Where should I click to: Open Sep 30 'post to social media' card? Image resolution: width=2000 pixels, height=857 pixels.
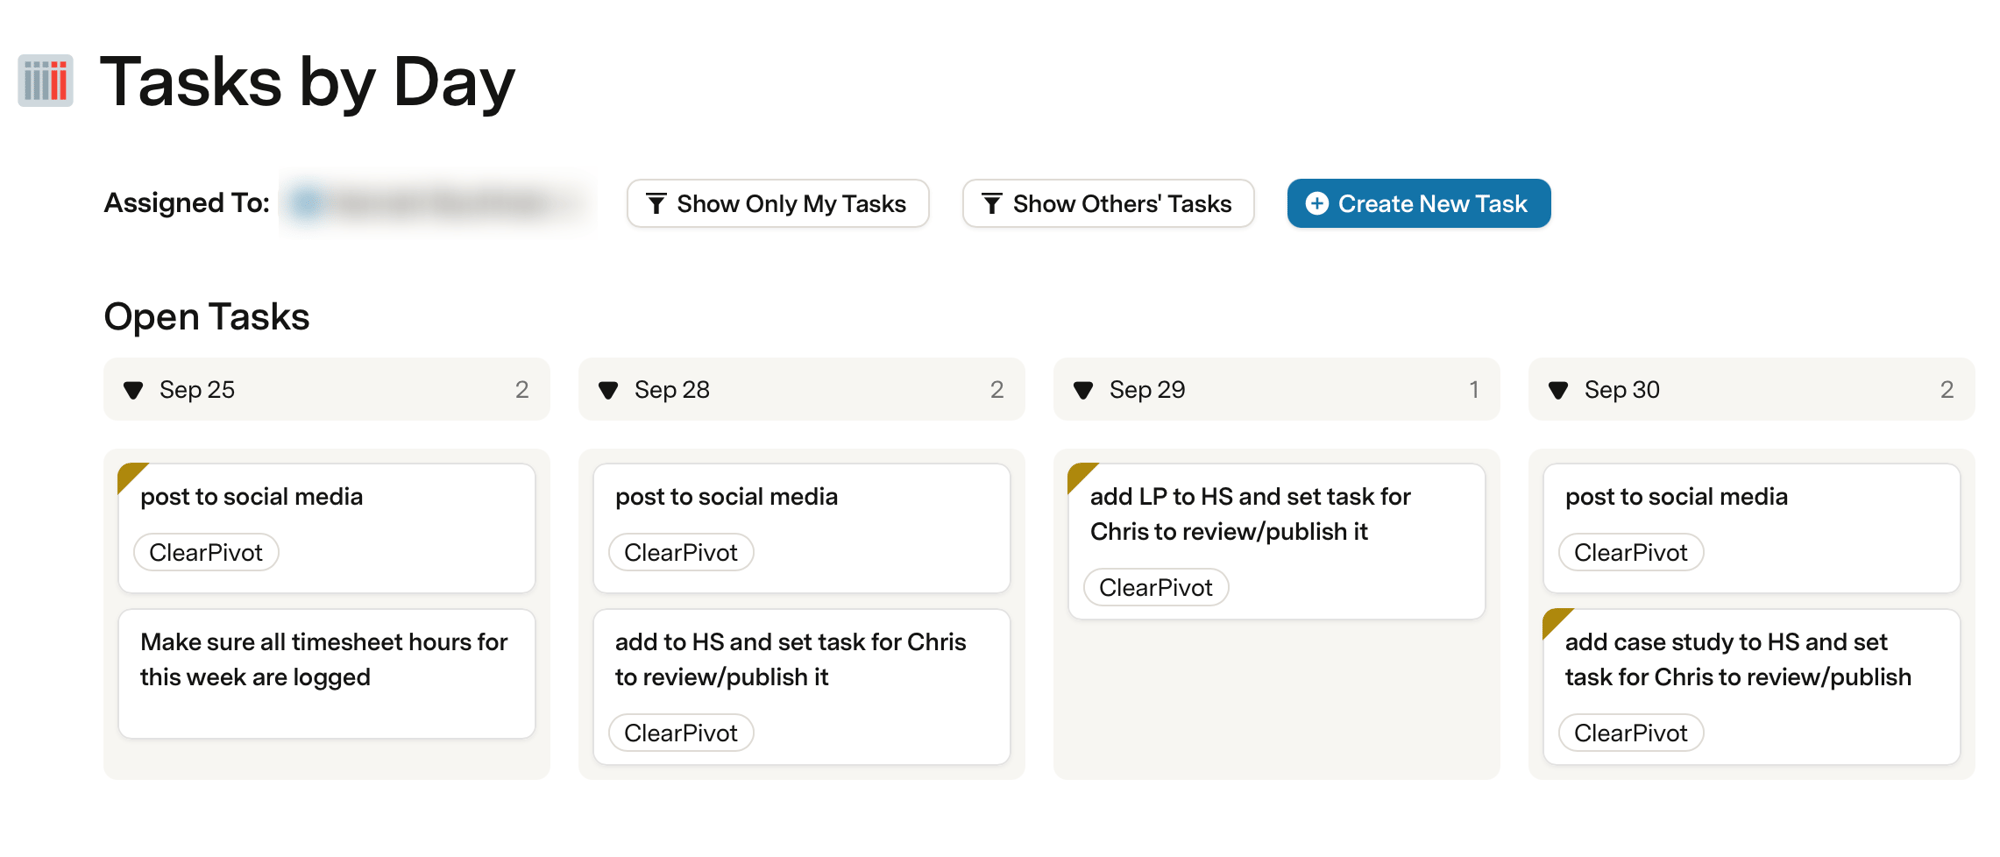(1752, 528)
